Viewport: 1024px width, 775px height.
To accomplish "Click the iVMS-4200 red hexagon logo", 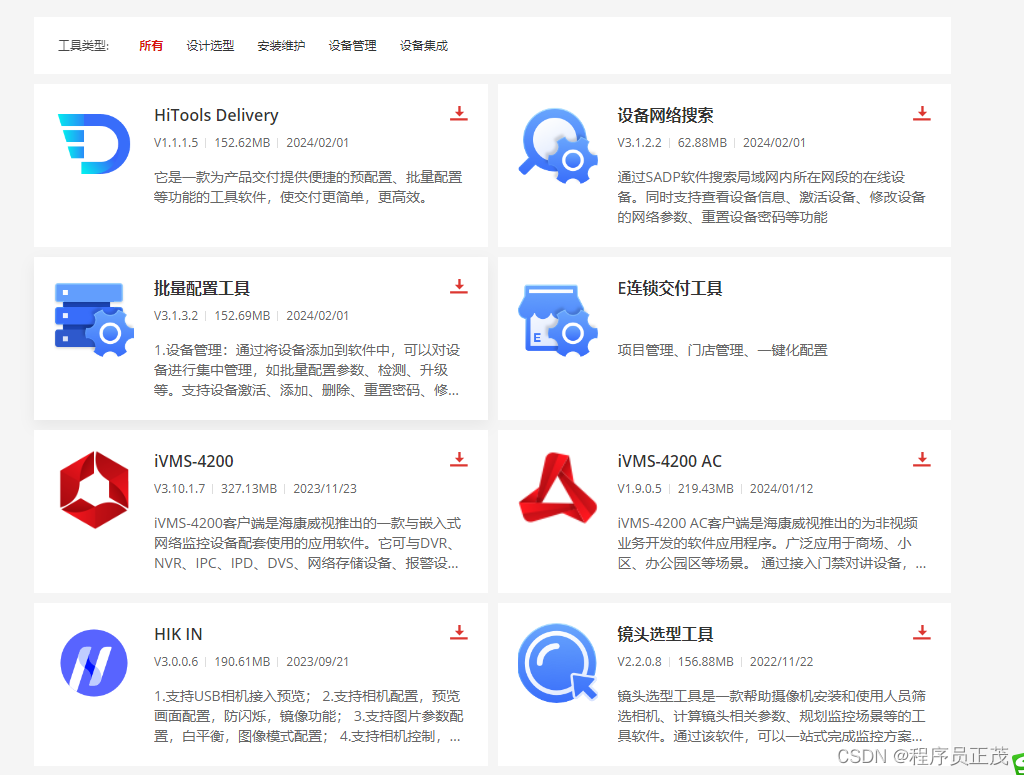I will tap(94, 490).
